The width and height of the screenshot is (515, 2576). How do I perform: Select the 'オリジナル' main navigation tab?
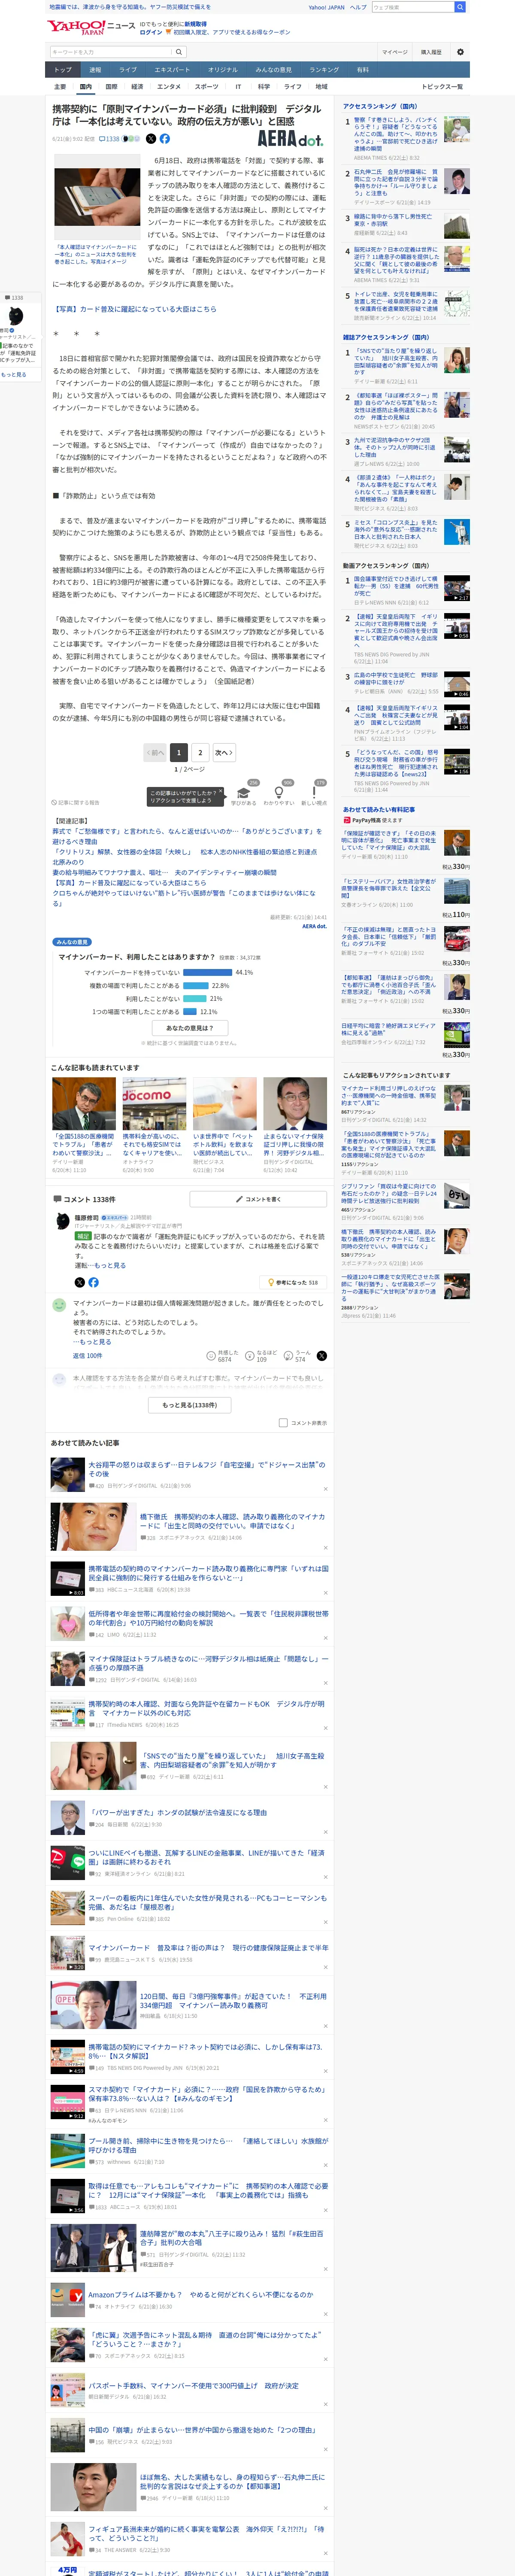pyautogui.click(x=223, y=70)
